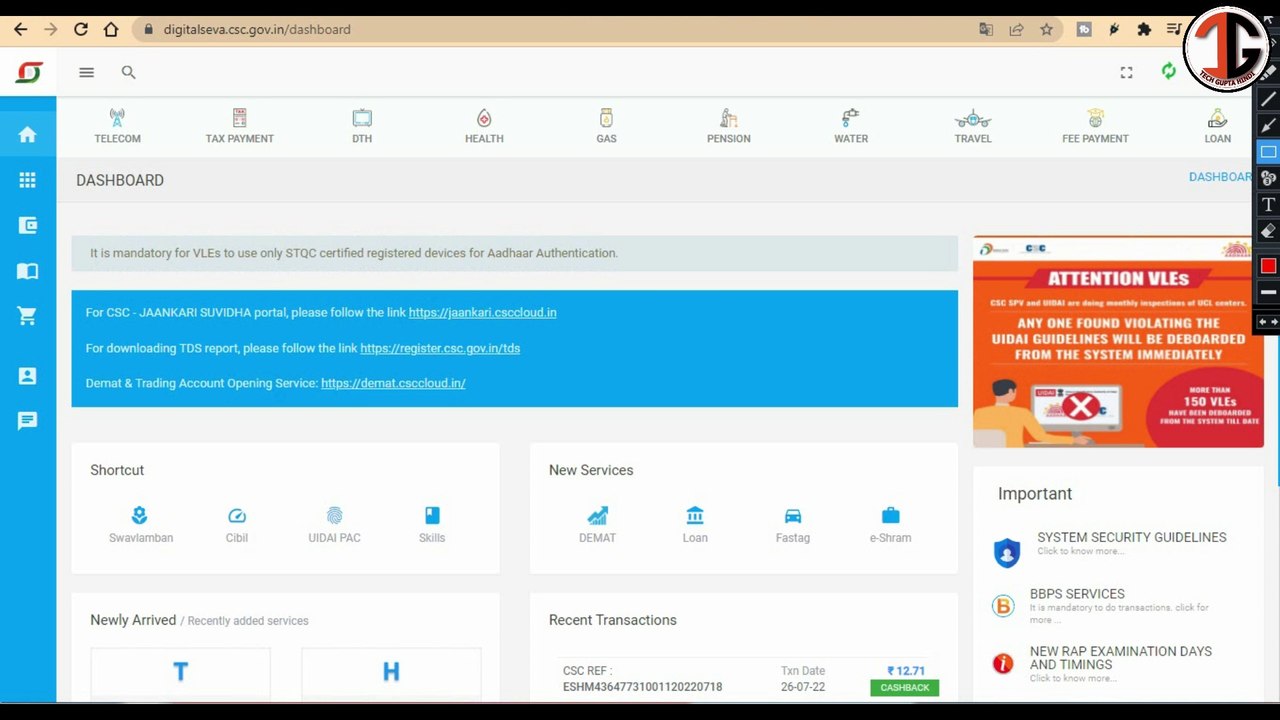Open the DEMAT new service
Viewport: 1280px width, 720px height.
click(x=597, y=524)
